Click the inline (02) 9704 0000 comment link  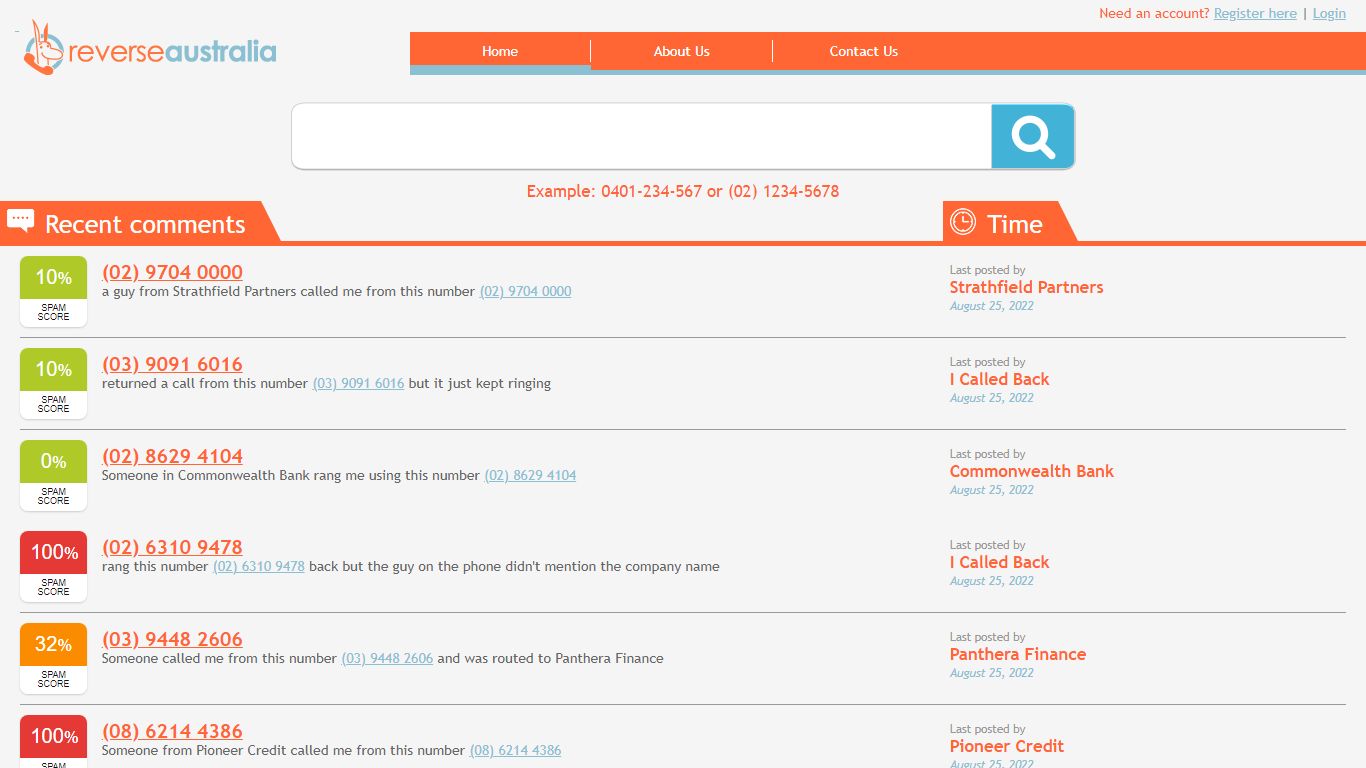(525, 292)
